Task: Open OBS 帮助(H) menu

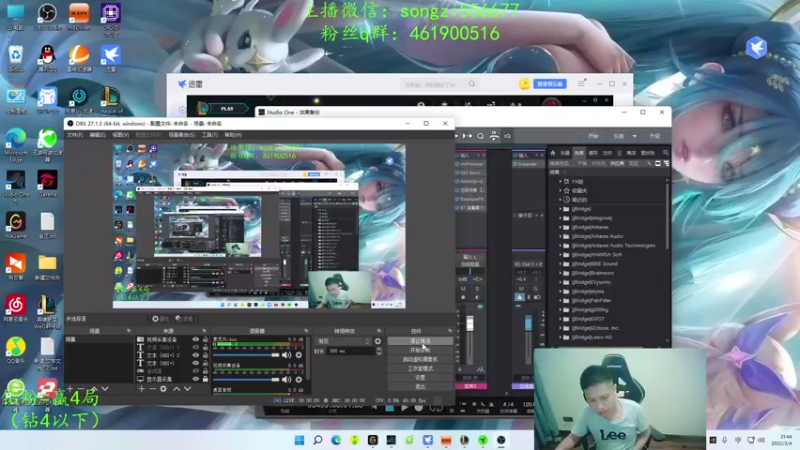Action: tap(233, 135)
